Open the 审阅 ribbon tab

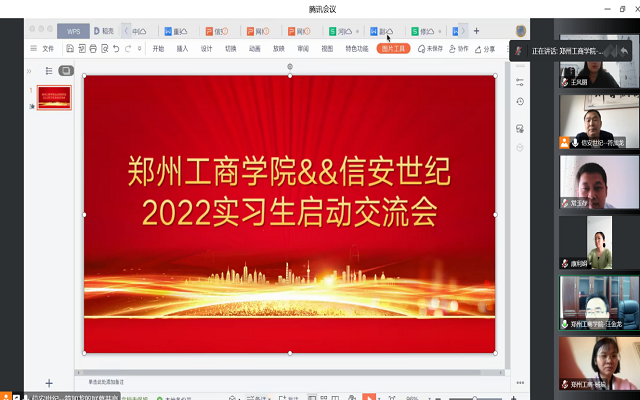pyautogui.click(x=303, y=49)
